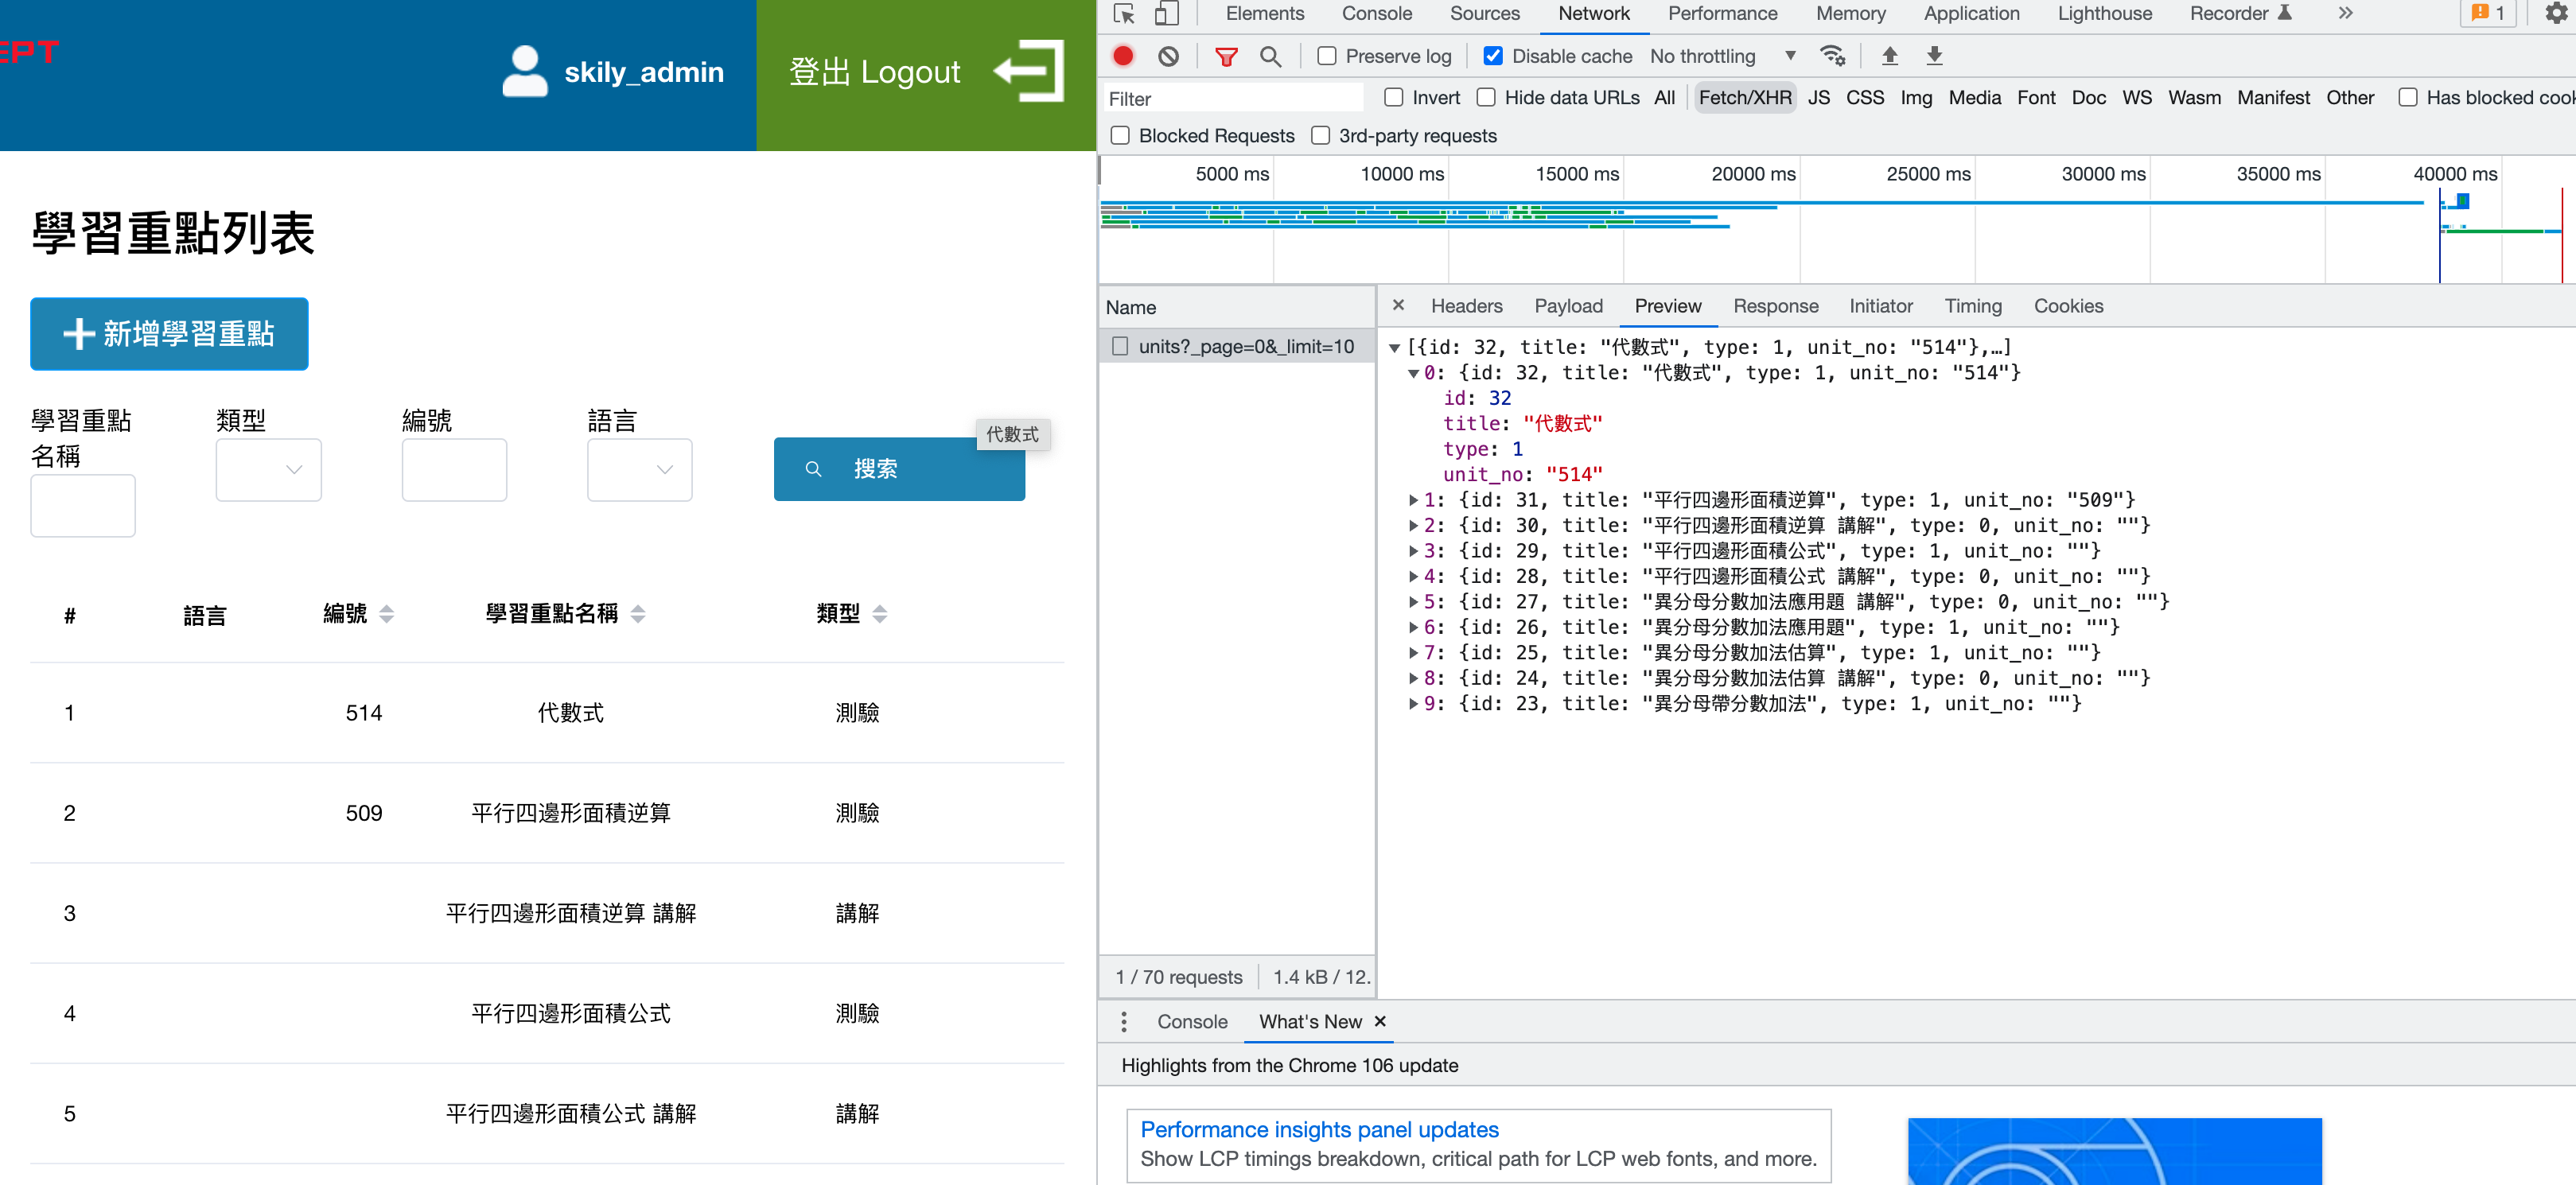
Task: Click the 編號 input field
Action: (x=454, y=469)
